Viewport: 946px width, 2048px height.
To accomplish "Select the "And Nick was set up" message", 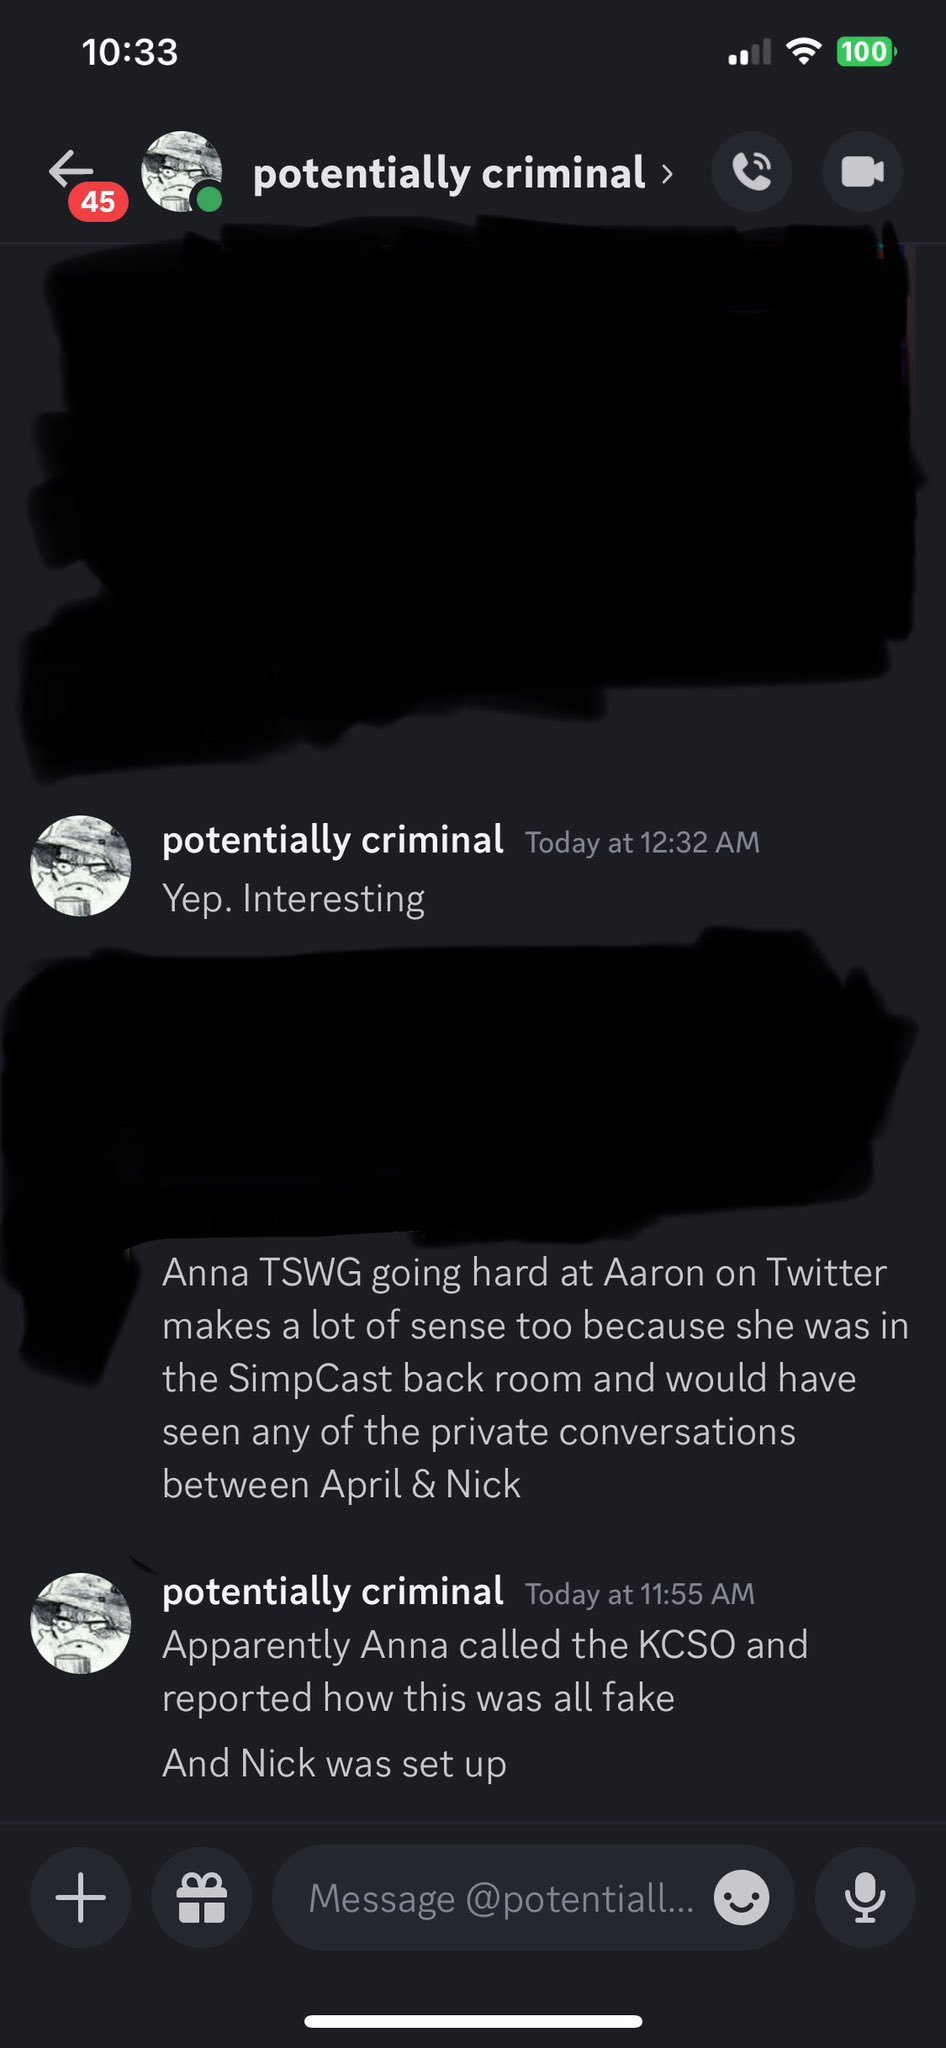I will pos(334,1763).
